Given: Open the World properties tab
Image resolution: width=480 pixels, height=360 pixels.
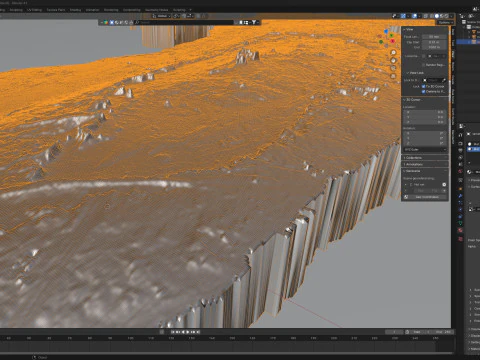Looking at the screenshot, I should (460, 171).
